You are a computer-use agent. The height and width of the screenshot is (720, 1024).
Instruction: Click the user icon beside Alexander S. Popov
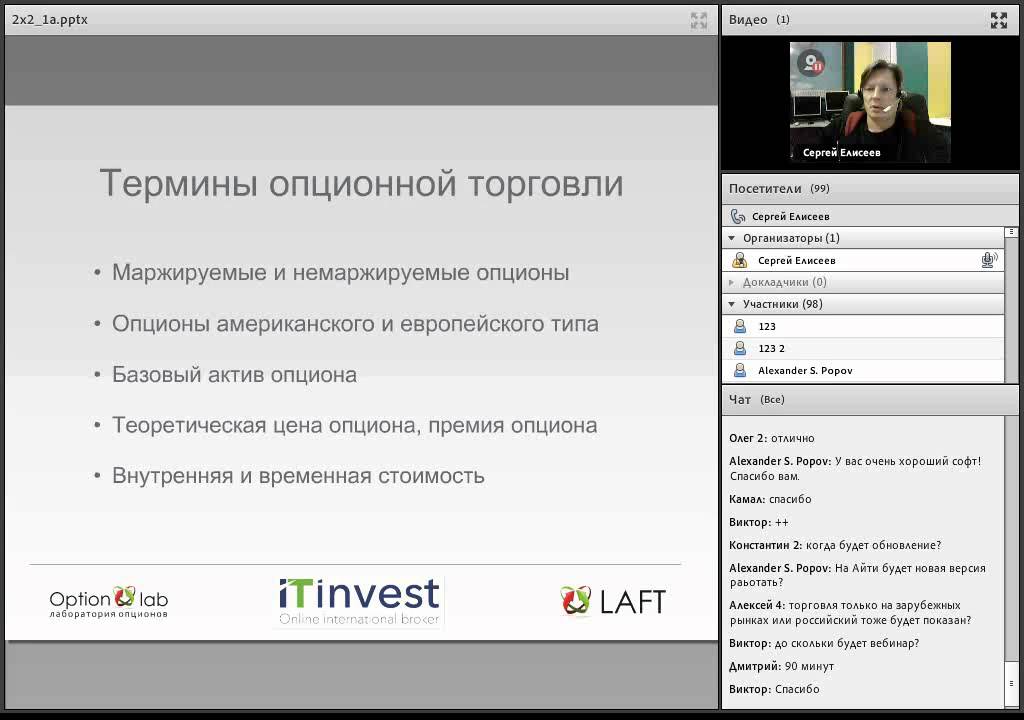[x=740, y=370]
